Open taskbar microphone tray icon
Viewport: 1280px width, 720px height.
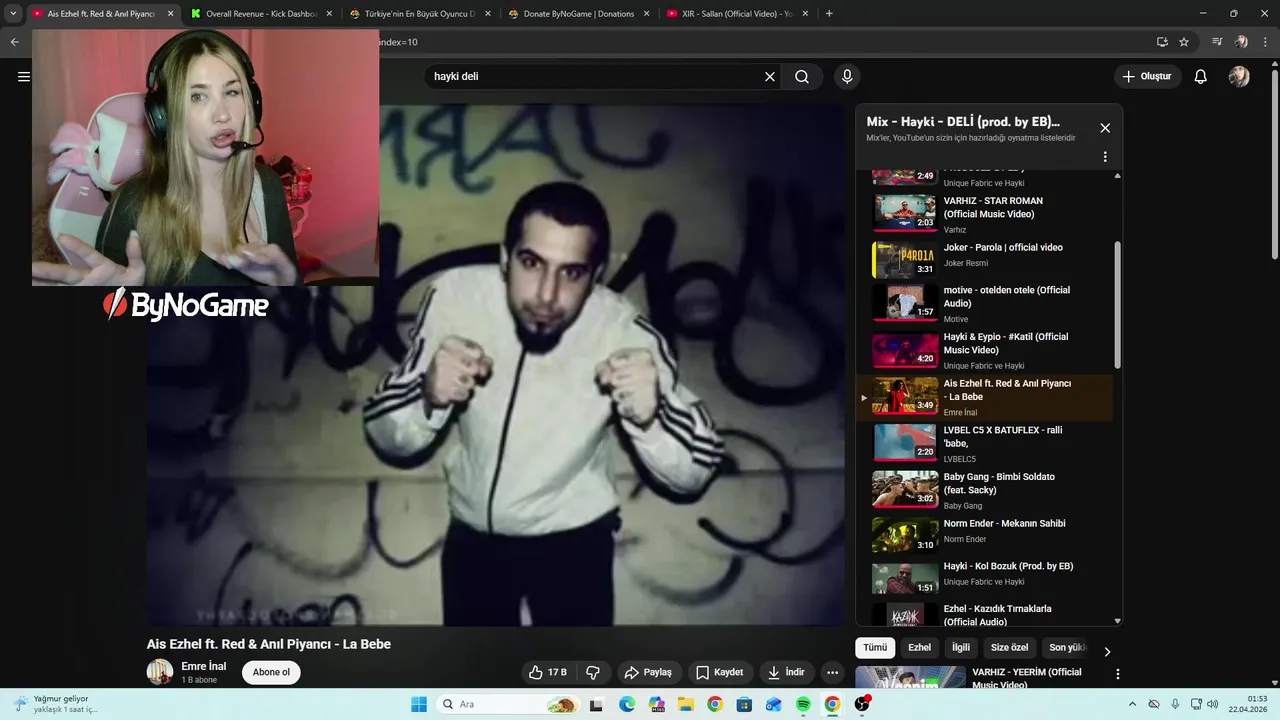pyautogui.click(x=1175, y=704)
